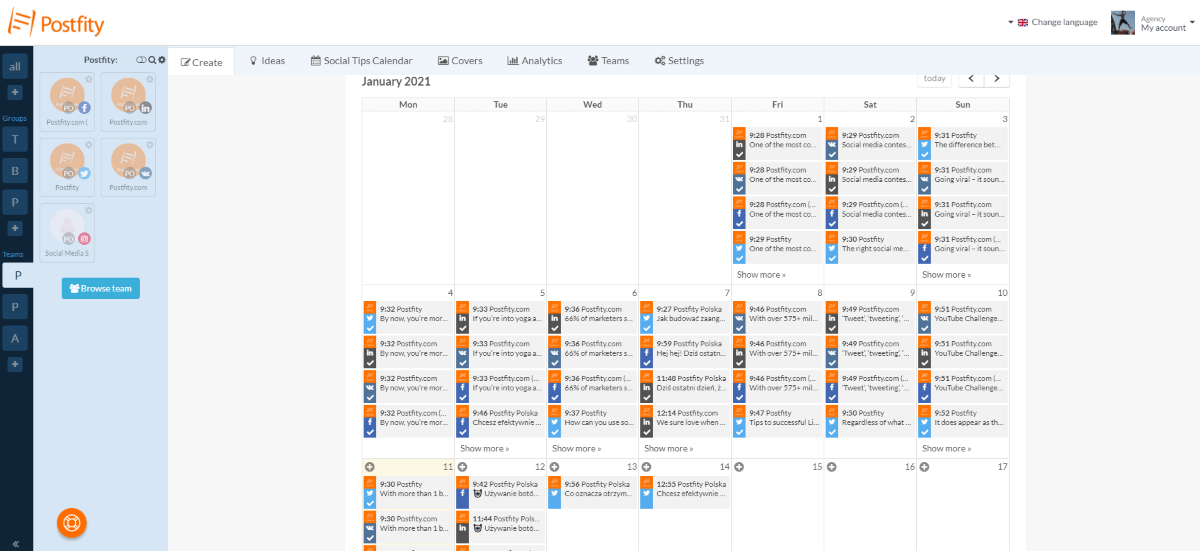Image resolution: width=1200 pixels, height=551 pixels.
Task: Open the 9:47 Postfity 'Tips to successful' post
Action: click(777, 422)
